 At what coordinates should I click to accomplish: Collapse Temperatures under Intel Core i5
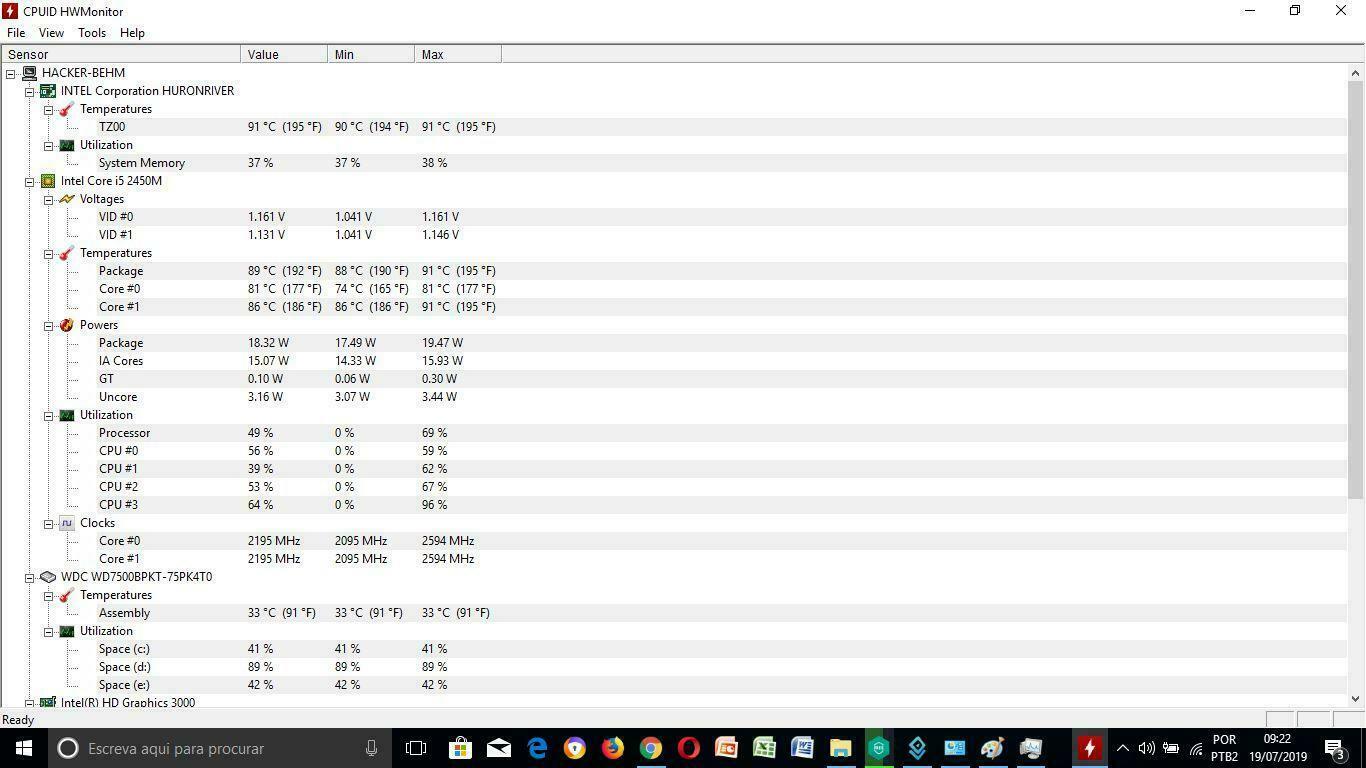point(48,253)
